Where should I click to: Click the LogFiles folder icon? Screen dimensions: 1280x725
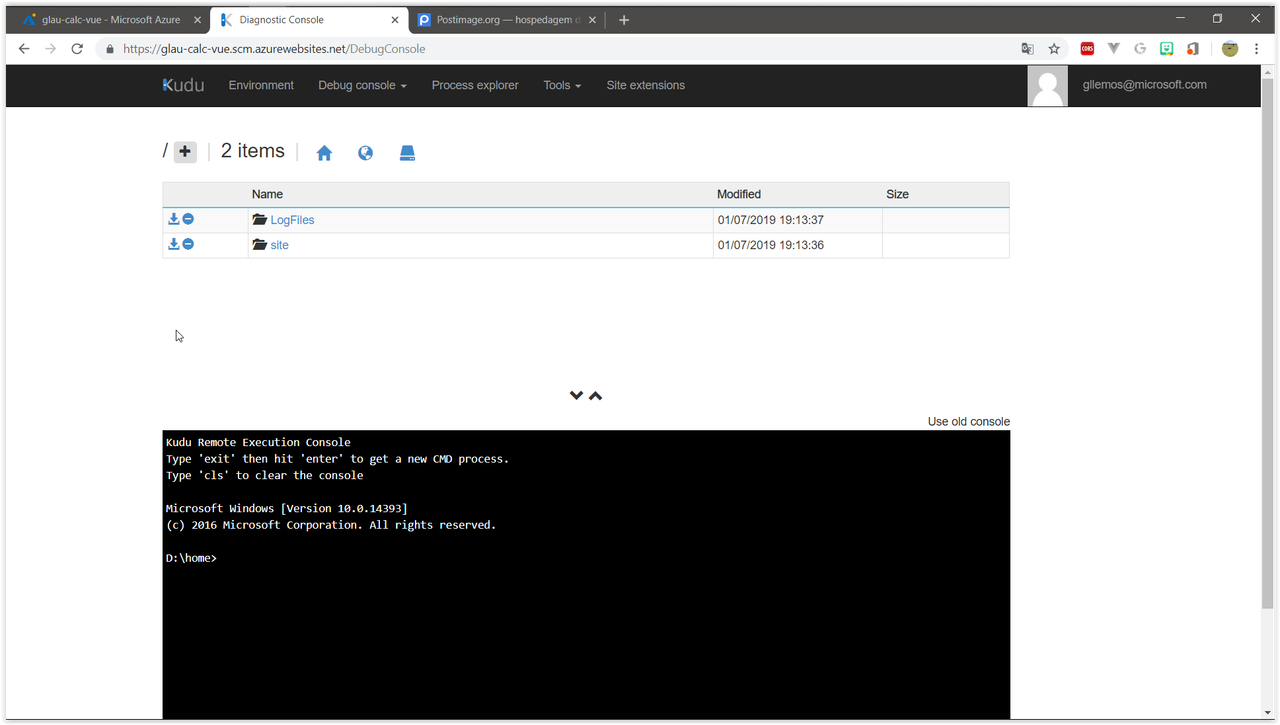point(260,219)
